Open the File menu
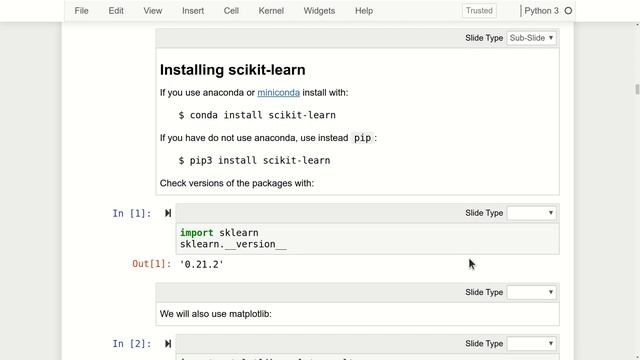This screenshot has height=360, width=640. (x=81, y=11)
